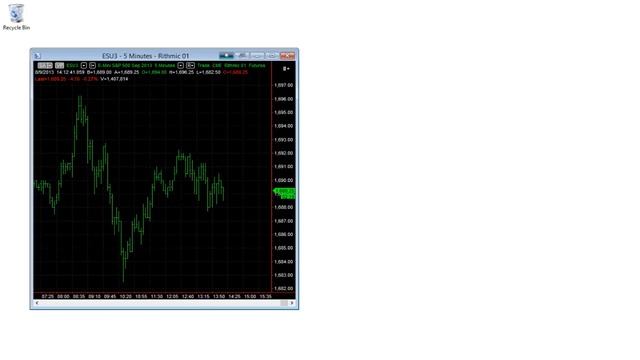This screenshot has height=360, width=640.
Task: Click the 1,690.00 price scale label
Action: pos(284,180)
